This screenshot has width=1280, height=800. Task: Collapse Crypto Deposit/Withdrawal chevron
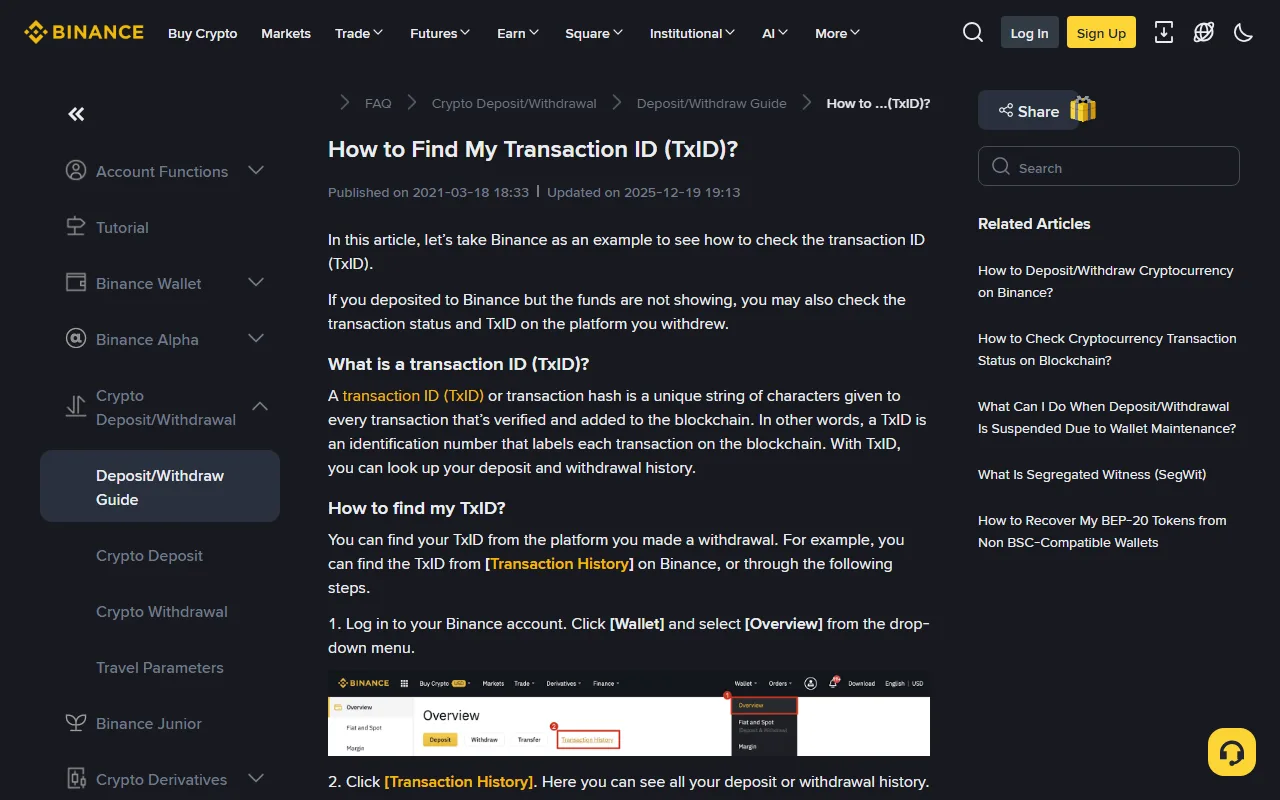[260, 407]
